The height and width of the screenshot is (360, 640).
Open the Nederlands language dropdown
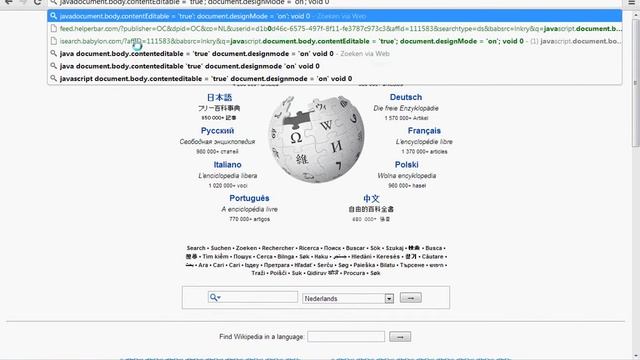click(348, 298)
